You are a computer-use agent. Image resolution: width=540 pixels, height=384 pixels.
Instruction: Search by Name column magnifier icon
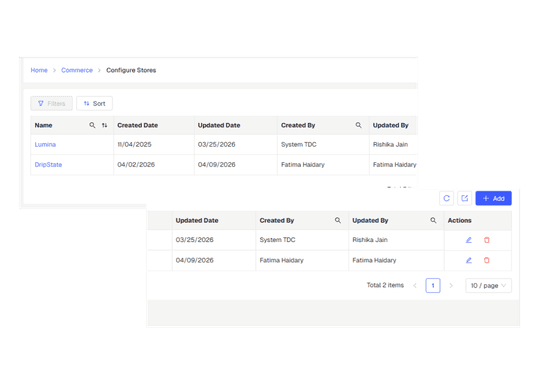92,125
